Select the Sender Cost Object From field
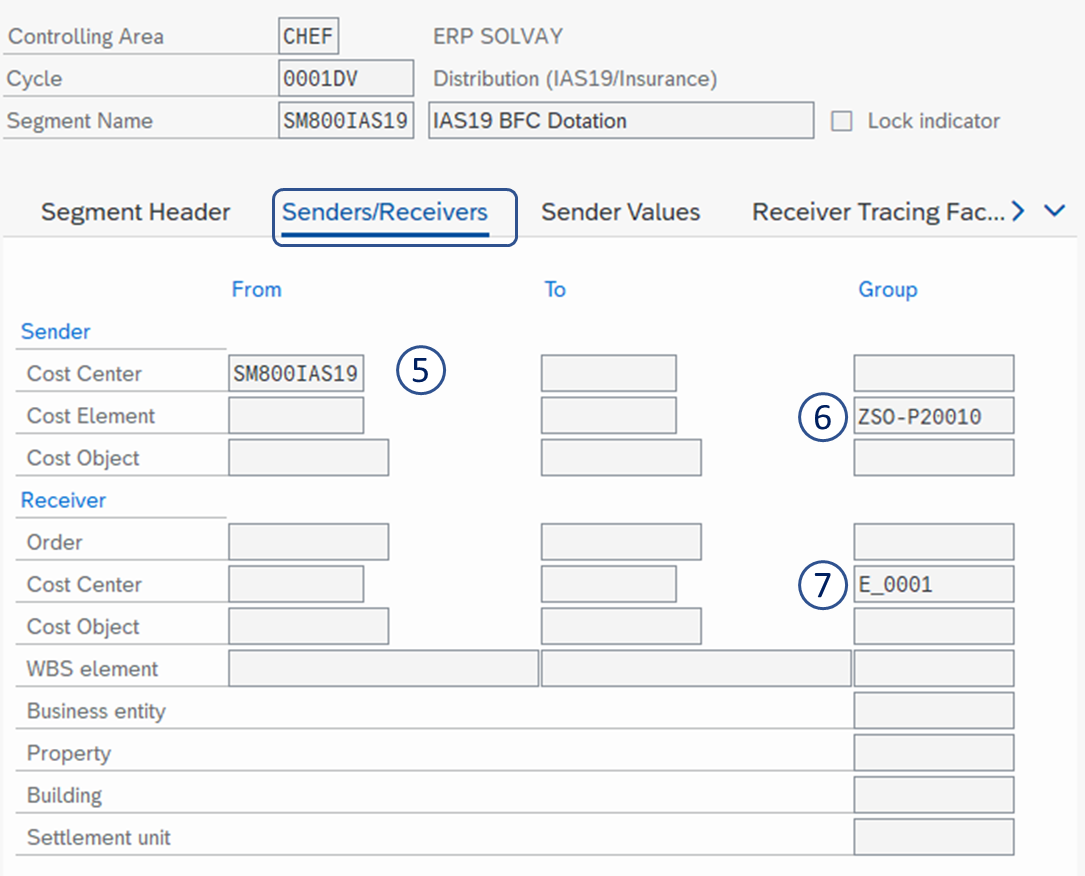Viewport: 1085px width, 876px height. pyautogui.click(x=308, y=458)
